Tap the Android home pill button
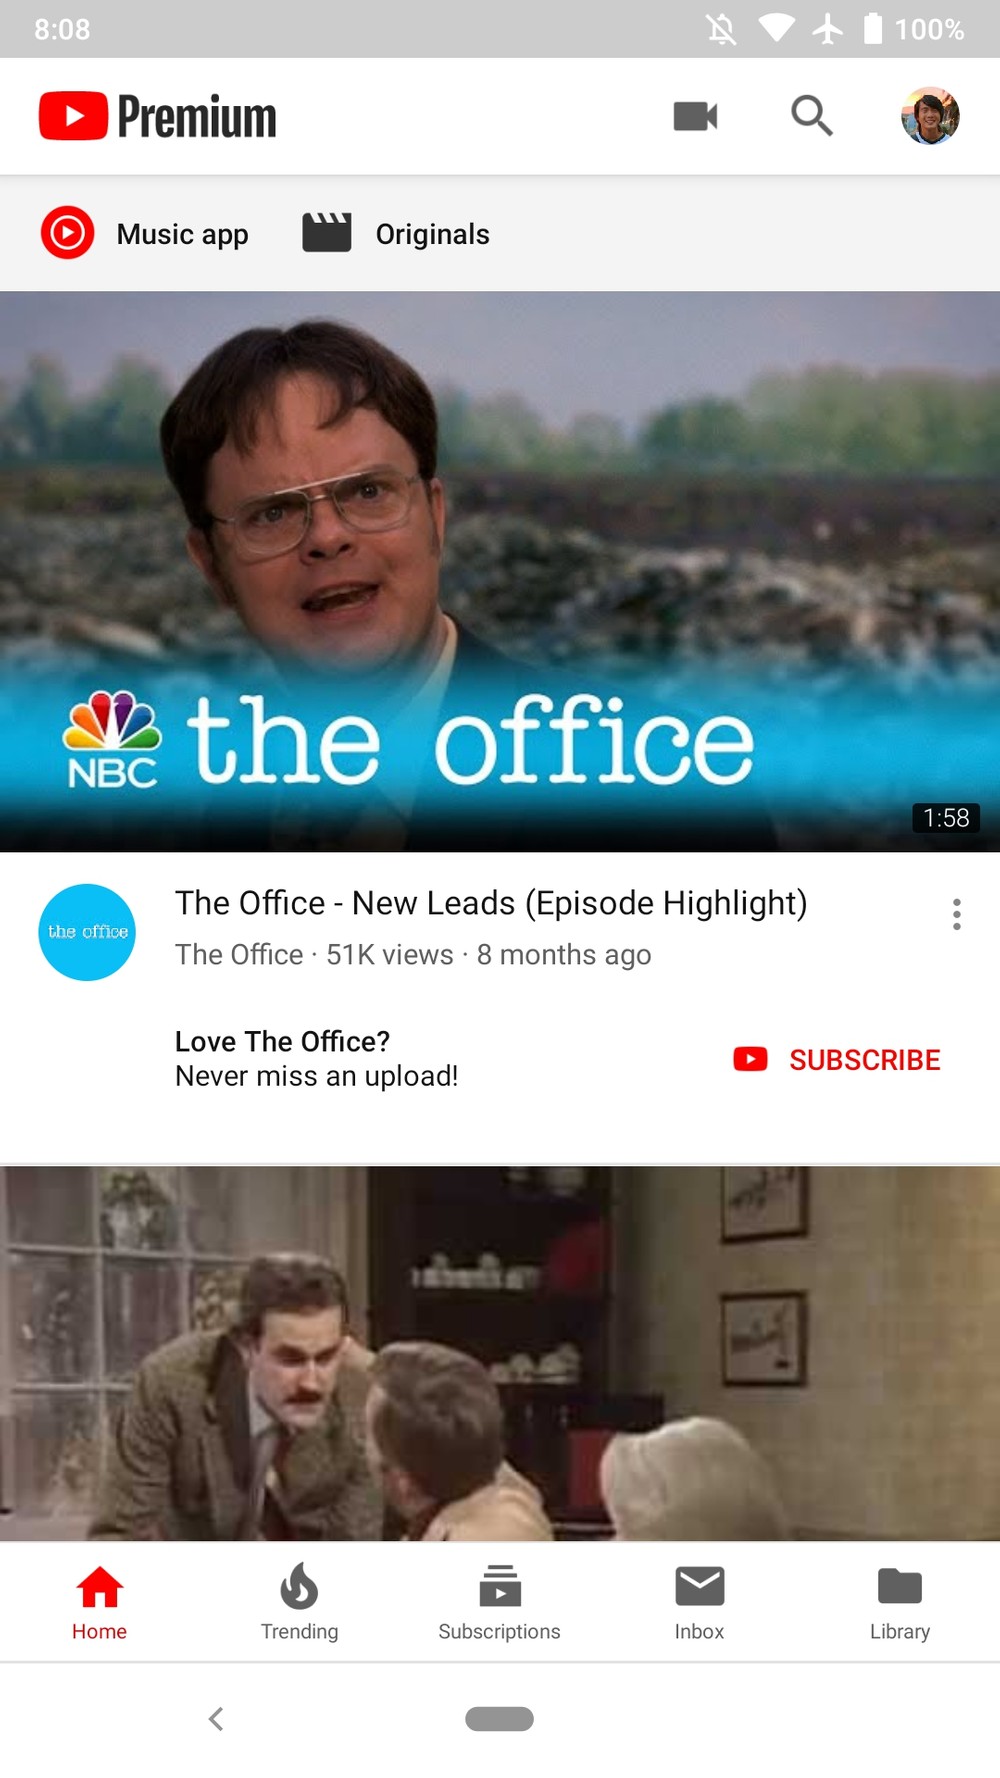Viewport: 1000px width, 1778px height. [499, 1718]
